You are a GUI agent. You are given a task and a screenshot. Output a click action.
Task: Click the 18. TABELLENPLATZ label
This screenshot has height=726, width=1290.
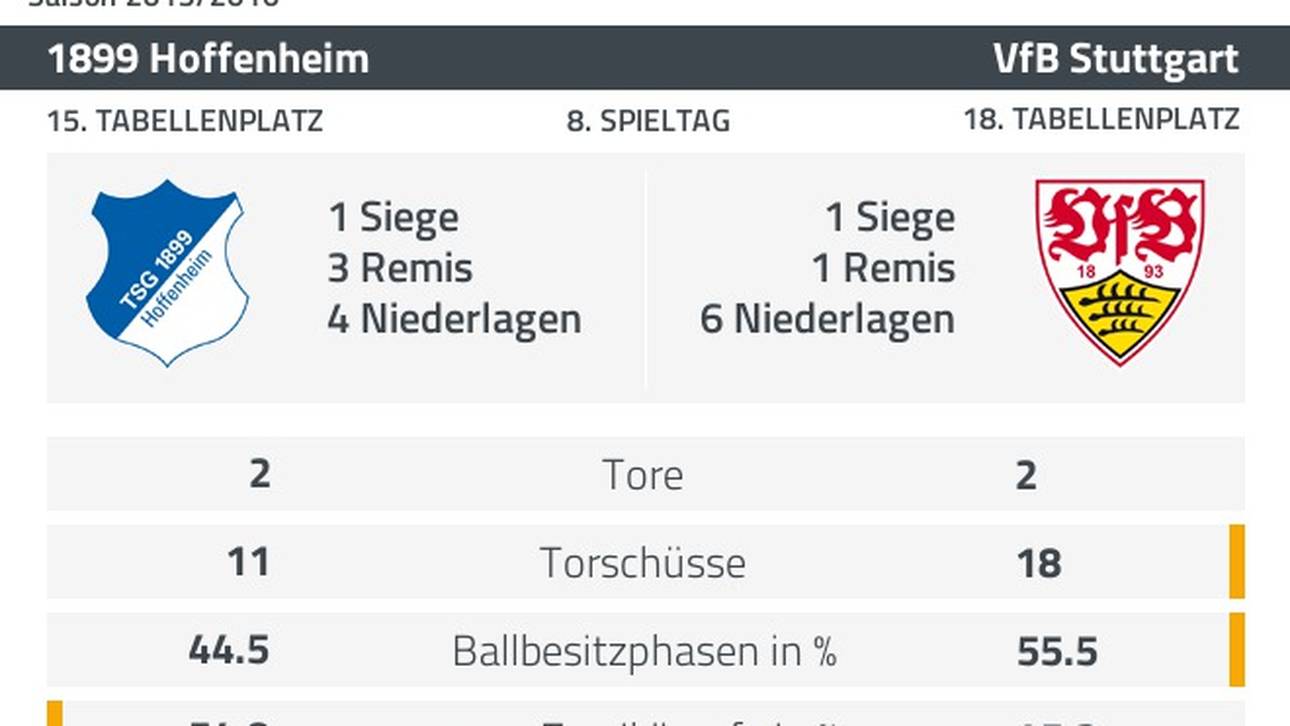pos(1101,120)
